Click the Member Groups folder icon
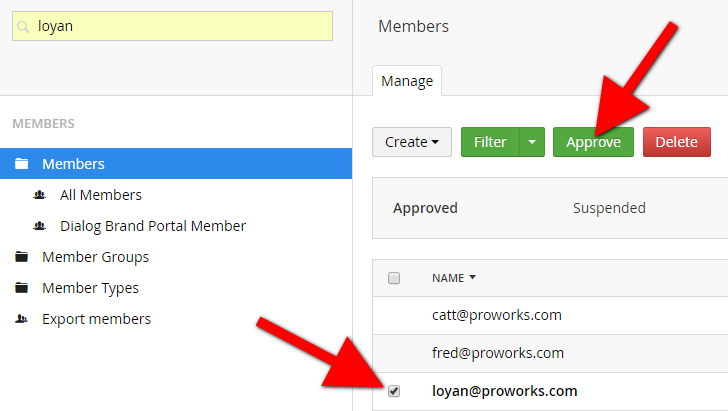Viewport: 728px width, 411px height. click(21, 257)
